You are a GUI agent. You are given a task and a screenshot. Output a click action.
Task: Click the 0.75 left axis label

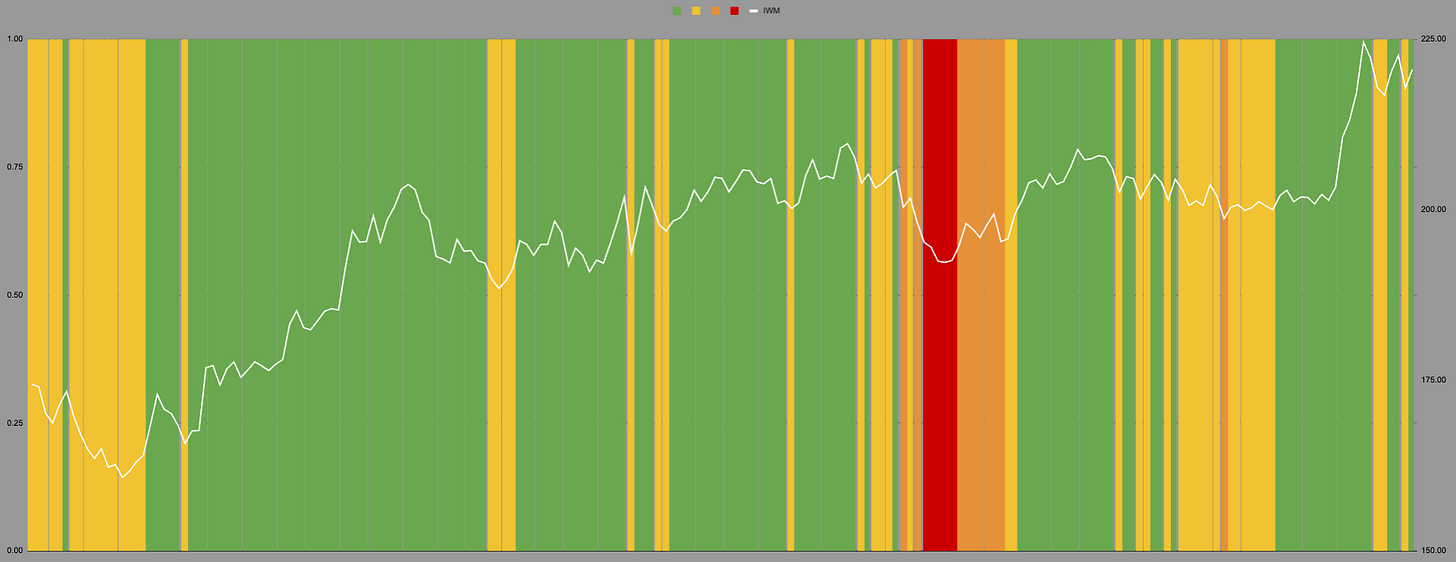coord(14,167)
